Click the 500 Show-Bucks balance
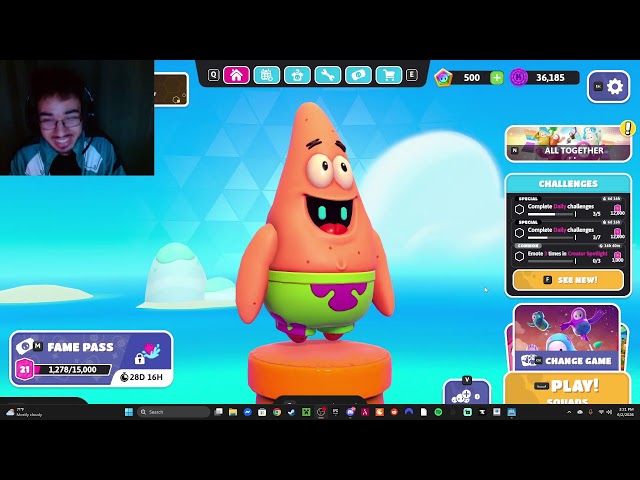 pyautogui.click(x=471, y=78)
